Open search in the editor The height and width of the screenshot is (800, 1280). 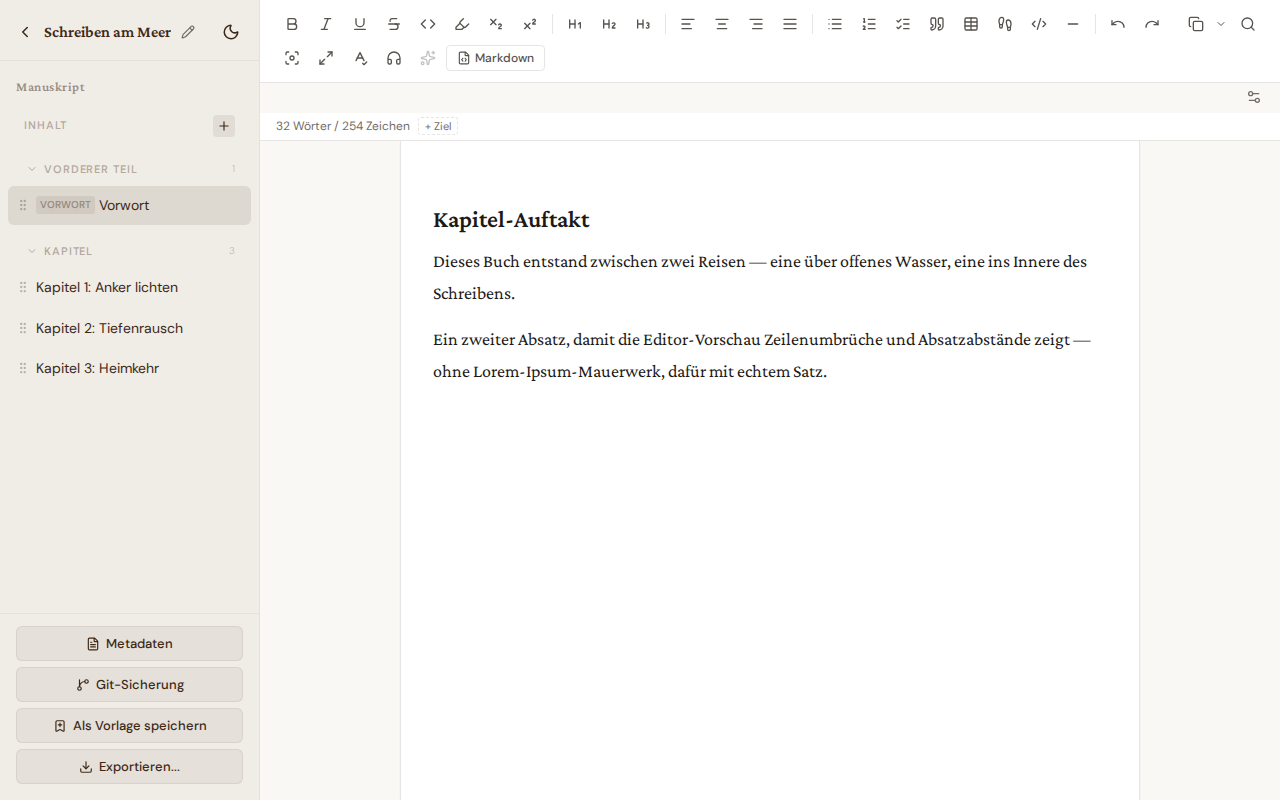[x=1248, y=24]
